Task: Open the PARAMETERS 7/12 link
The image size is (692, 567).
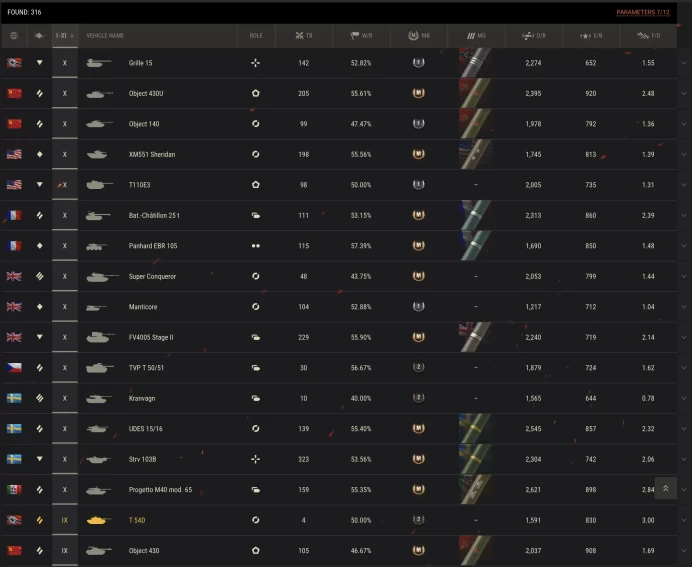Action: coord(643,12)
